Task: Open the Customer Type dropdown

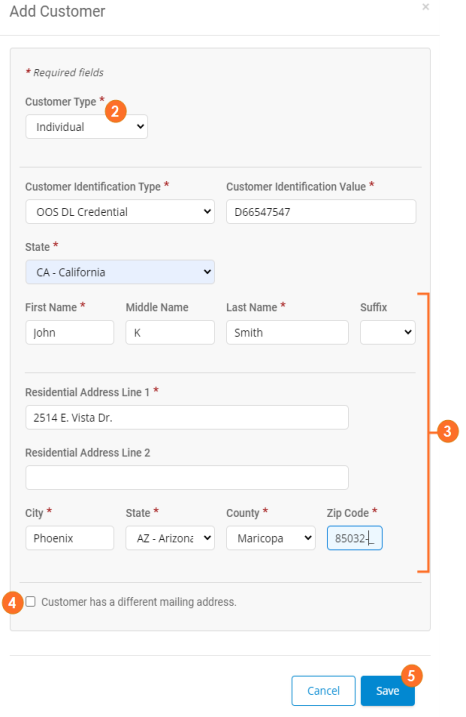Action: 86,127
